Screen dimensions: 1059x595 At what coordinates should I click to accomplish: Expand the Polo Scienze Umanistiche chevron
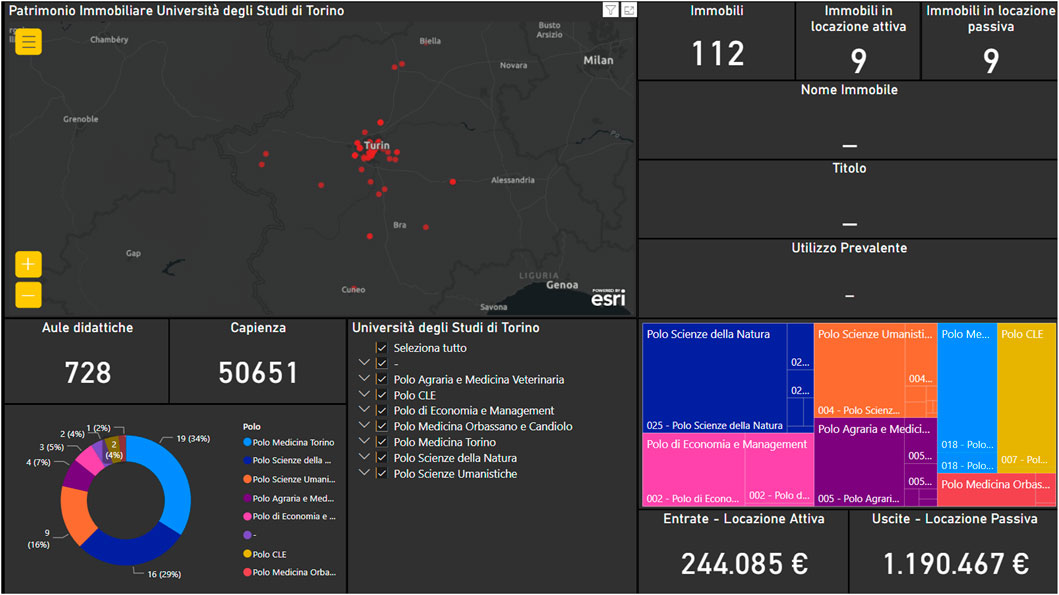tap(364, 472)
